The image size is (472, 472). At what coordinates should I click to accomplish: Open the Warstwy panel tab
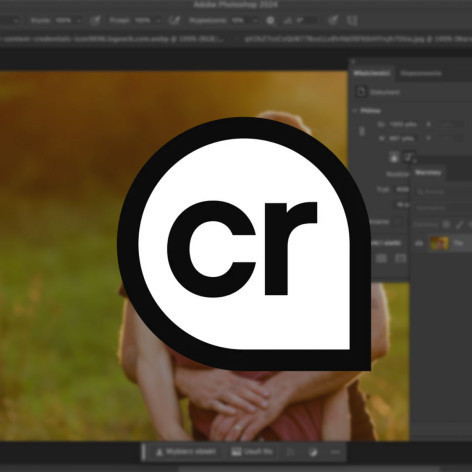click(x=428, y=173)
